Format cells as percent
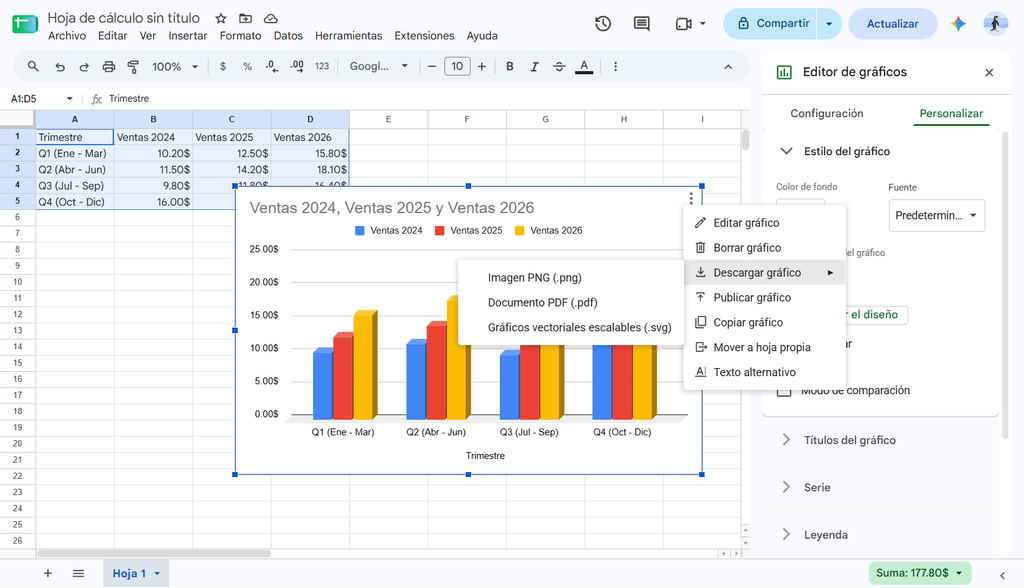 247,67
